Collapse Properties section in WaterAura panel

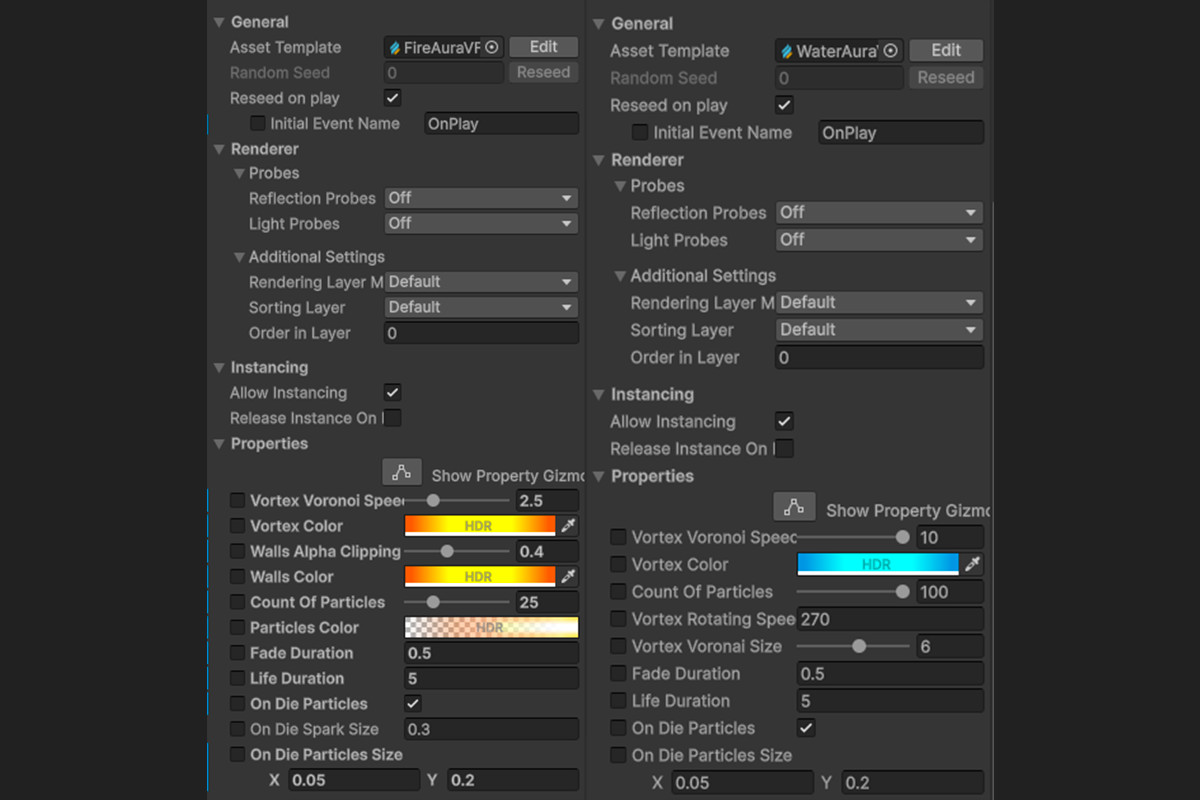599,476
